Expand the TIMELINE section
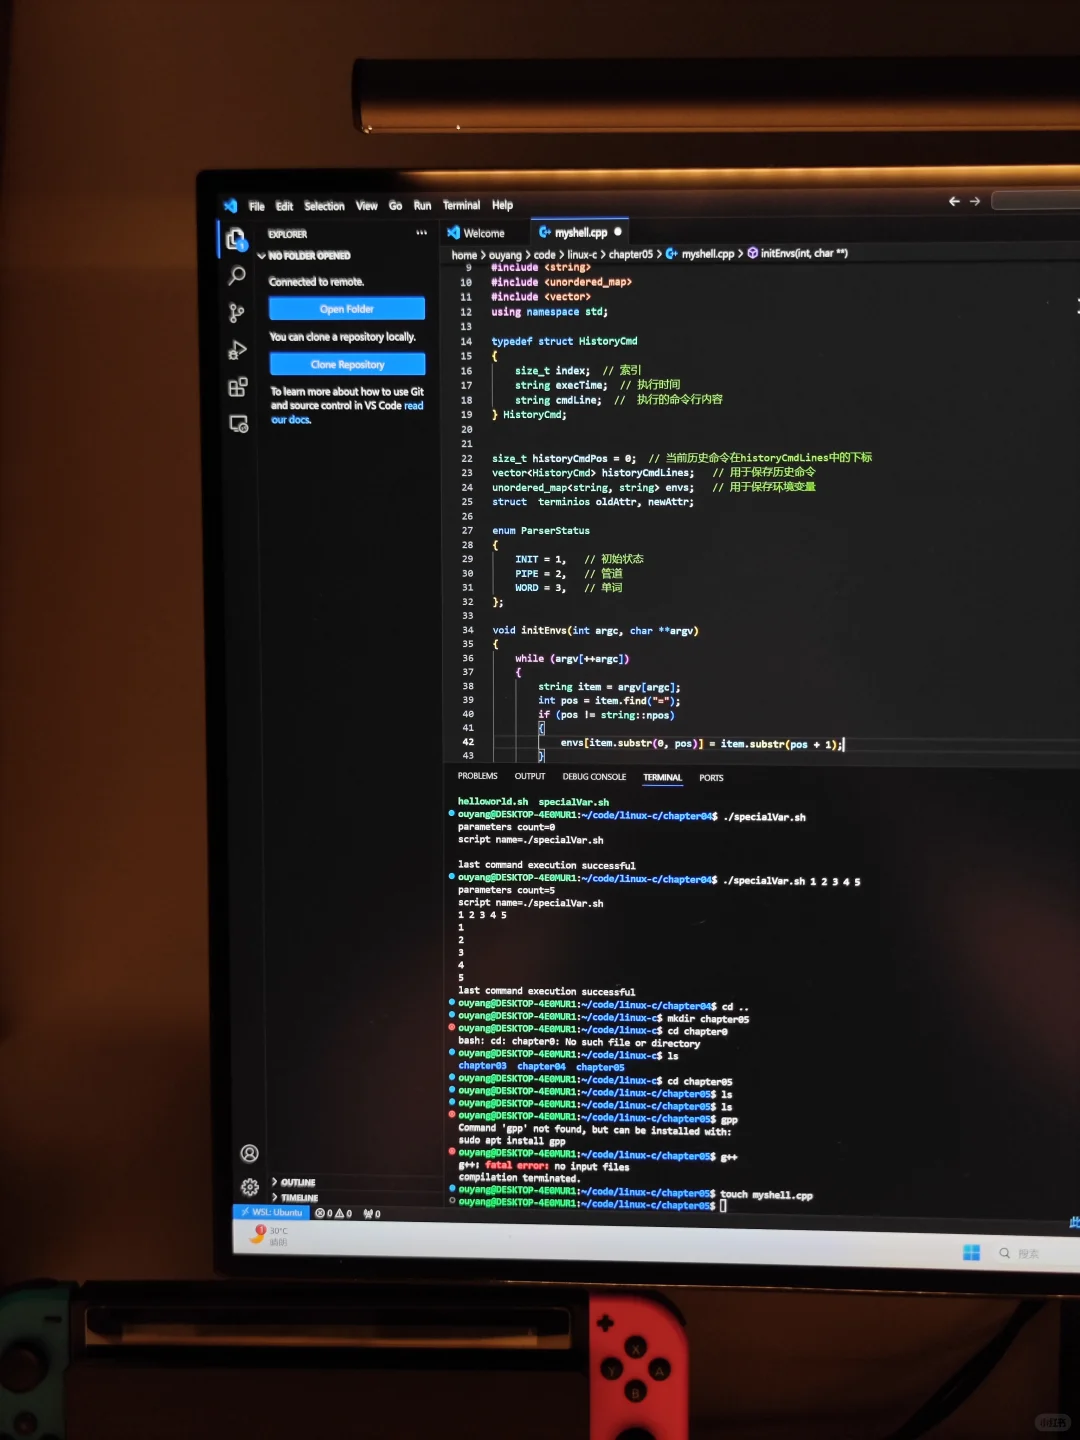Image resolution: width=1080 pixels, height=1440 pixels. click(298, 1197)
